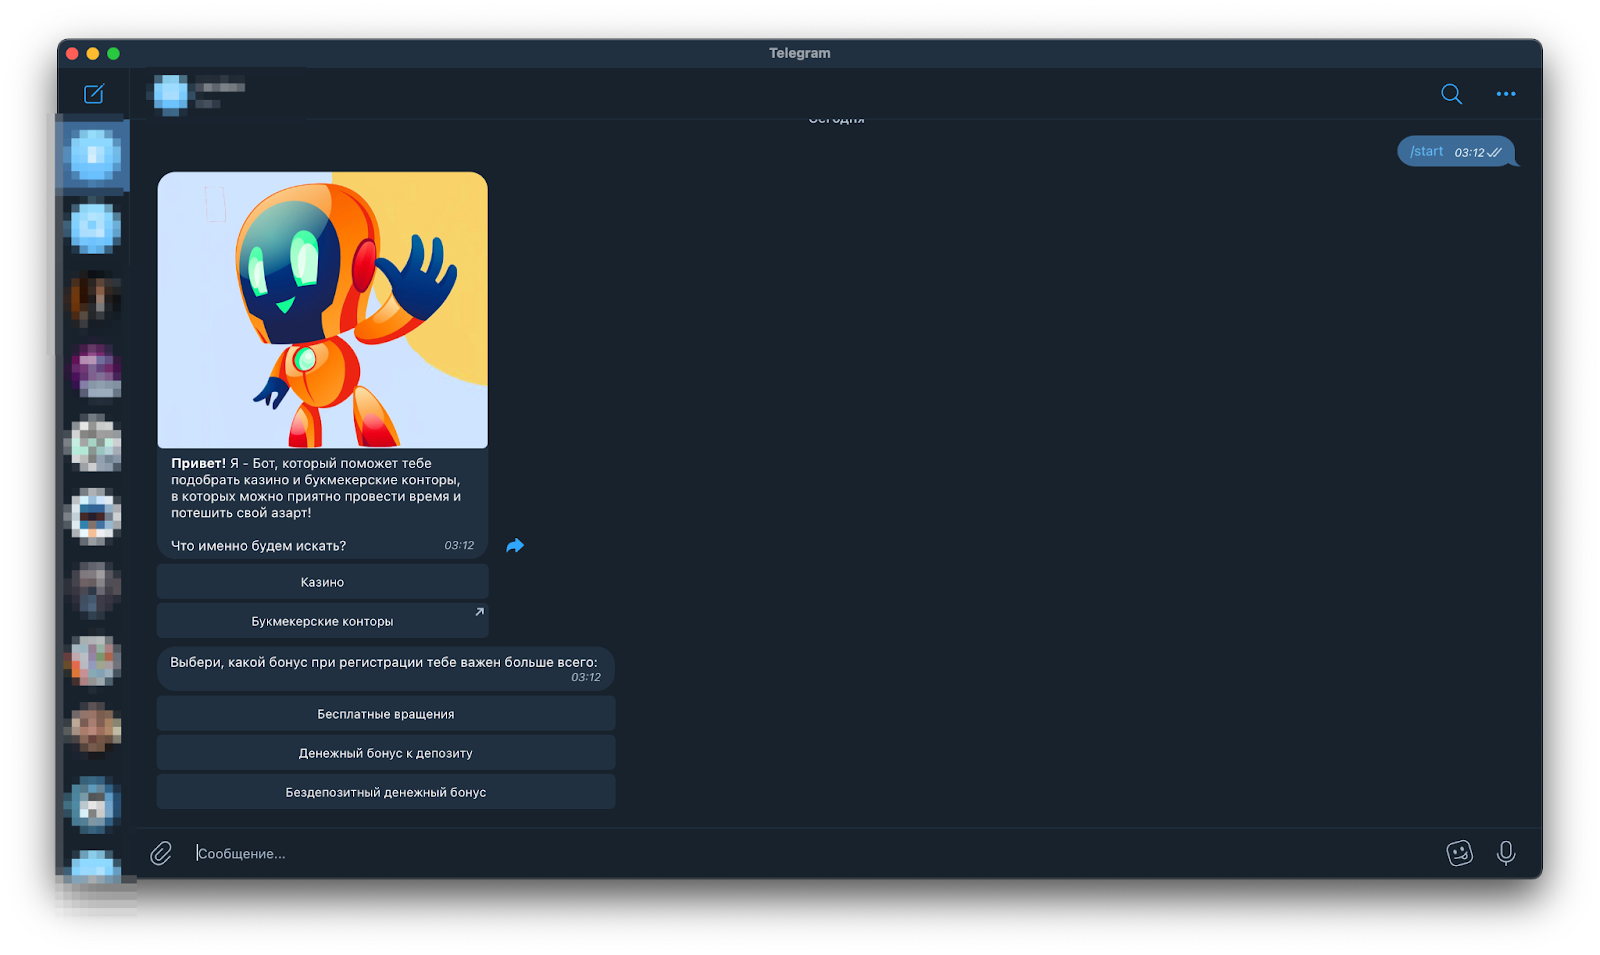Click the yellow minimize window button
The width and height of the screenshot is (1600, 955).
[x=93, y=53]
